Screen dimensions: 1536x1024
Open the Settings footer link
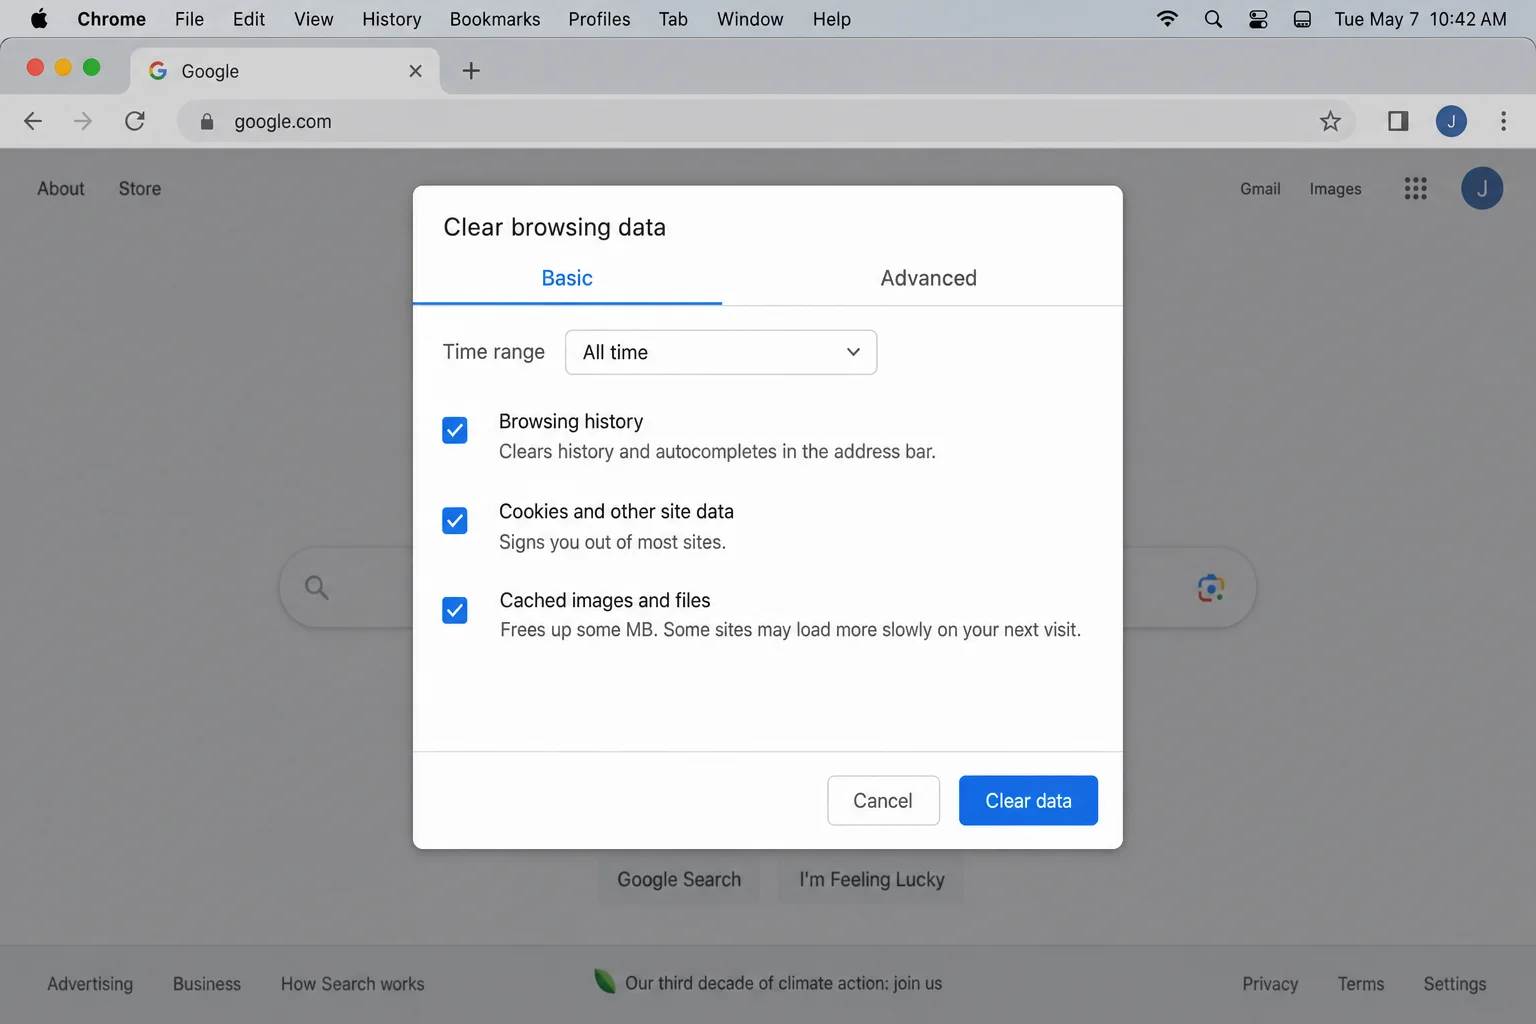coord(1454,984)
